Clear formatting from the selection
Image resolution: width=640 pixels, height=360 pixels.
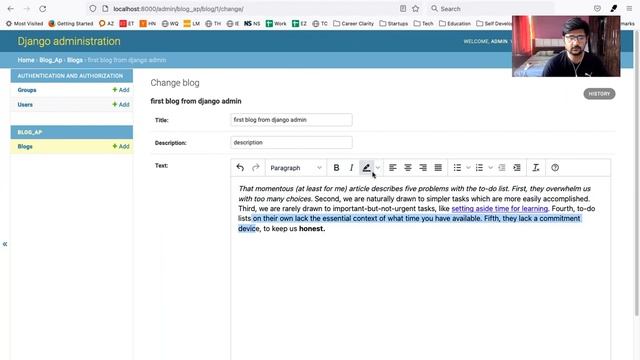click(536, 168)
